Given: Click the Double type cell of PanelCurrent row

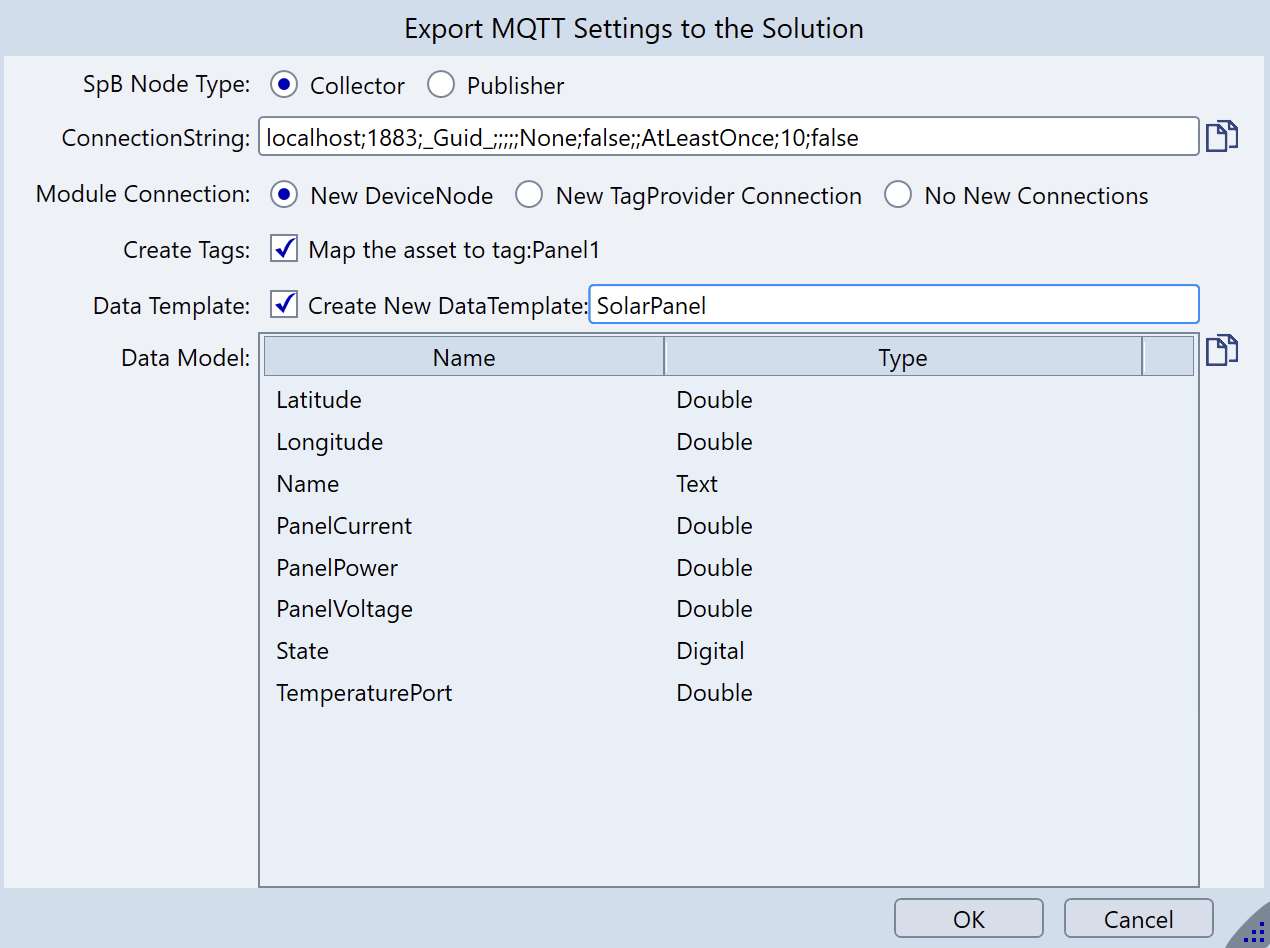Looking at the screenshot, I should click(x=714, y=526).
